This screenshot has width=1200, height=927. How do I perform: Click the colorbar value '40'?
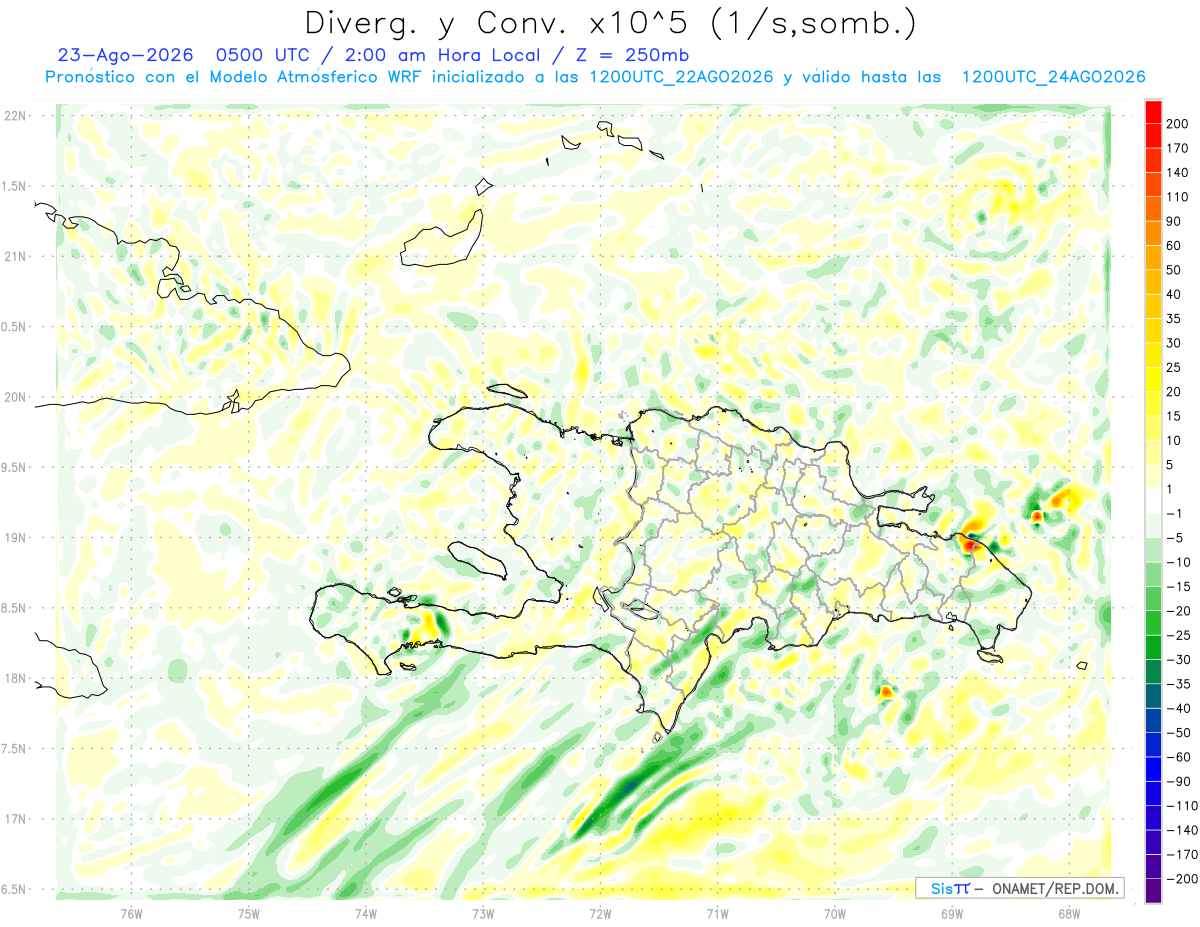tap(1175, 294)
